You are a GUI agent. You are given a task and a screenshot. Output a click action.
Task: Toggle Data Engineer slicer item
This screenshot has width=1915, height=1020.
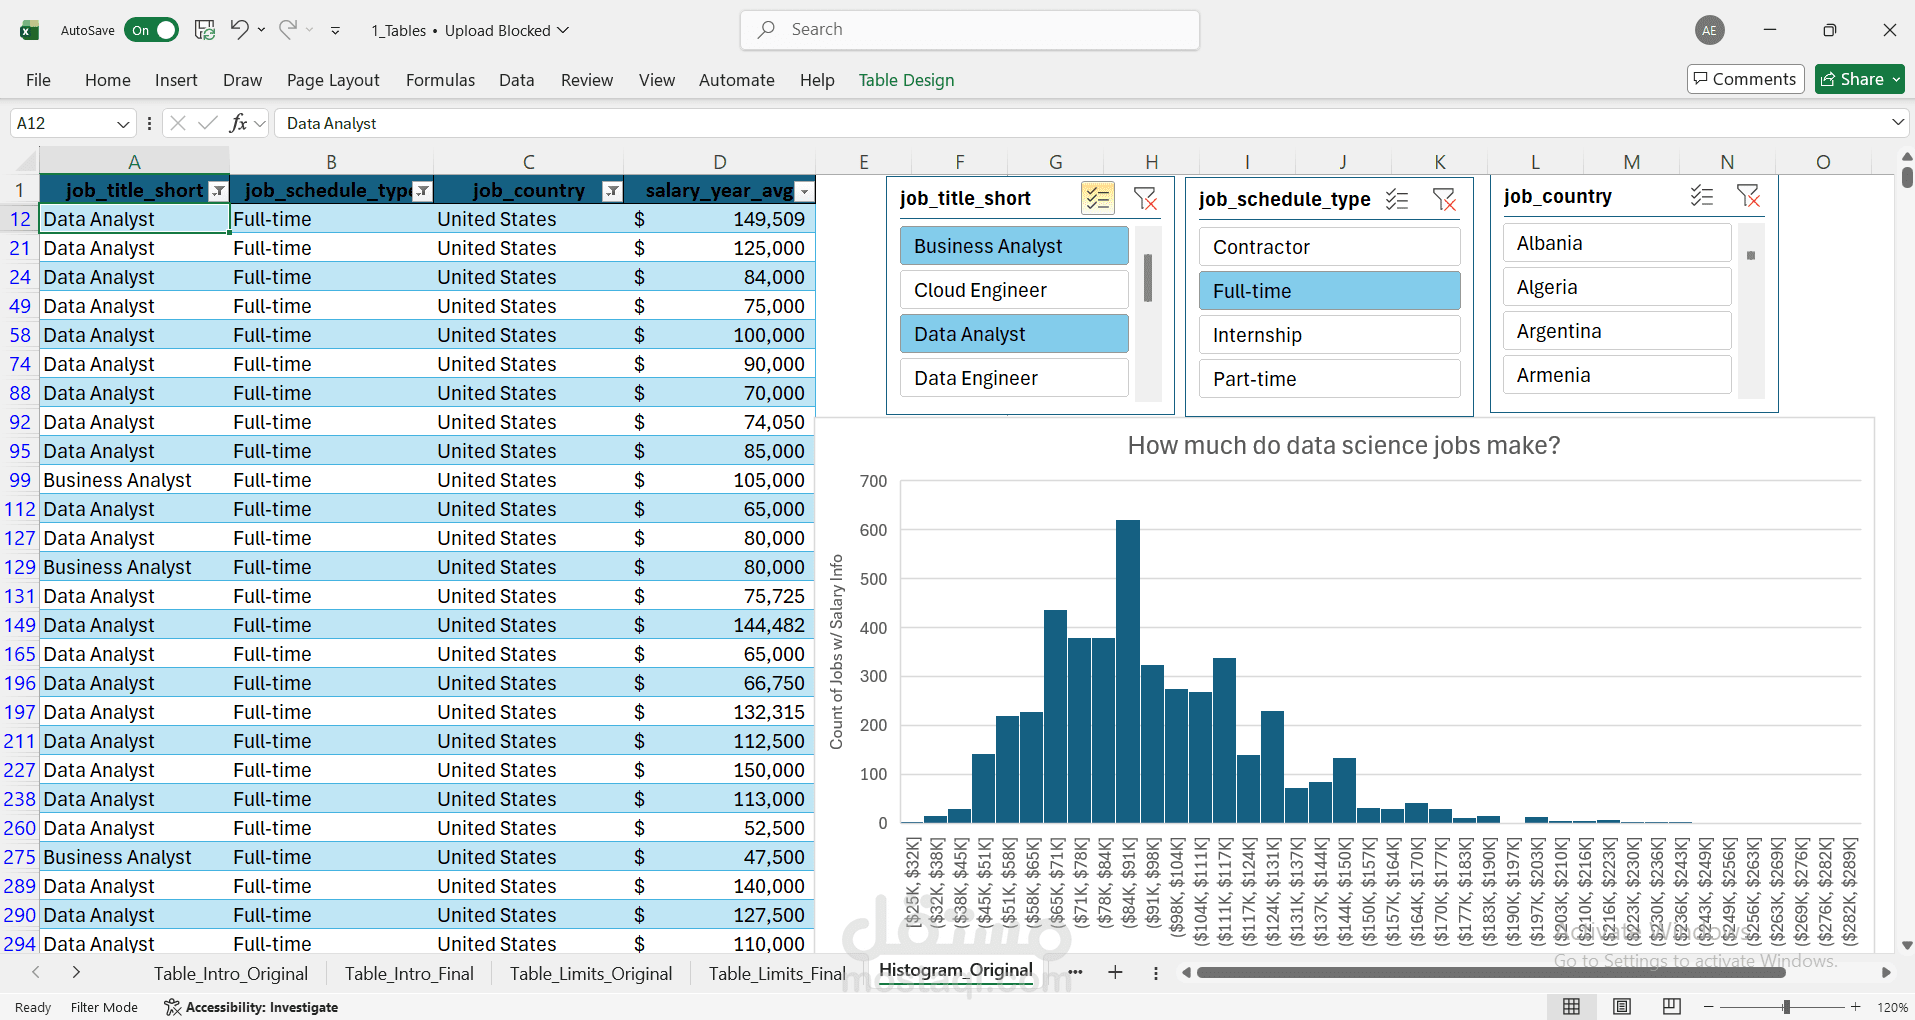[x=1014, y=378]
